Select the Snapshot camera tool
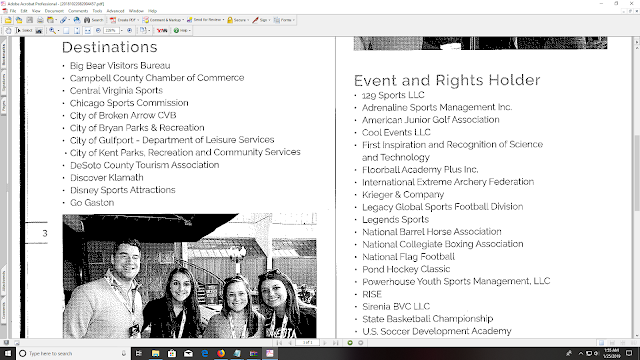 pyautogui.click(x=39, y=31)
